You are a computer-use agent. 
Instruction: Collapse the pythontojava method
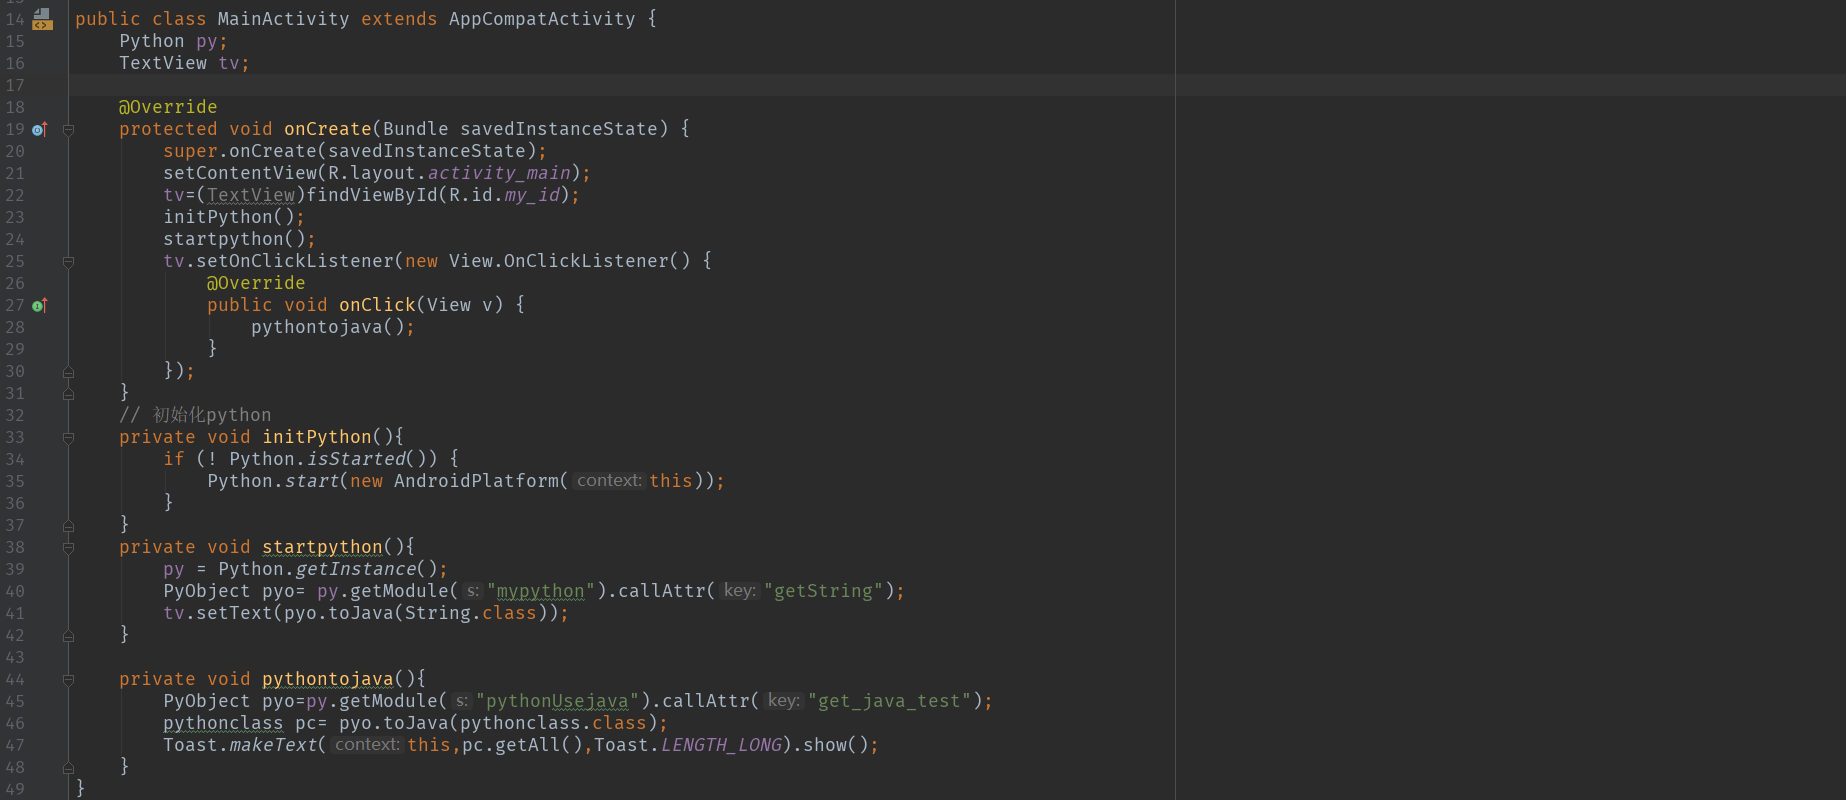pos(68,679)
